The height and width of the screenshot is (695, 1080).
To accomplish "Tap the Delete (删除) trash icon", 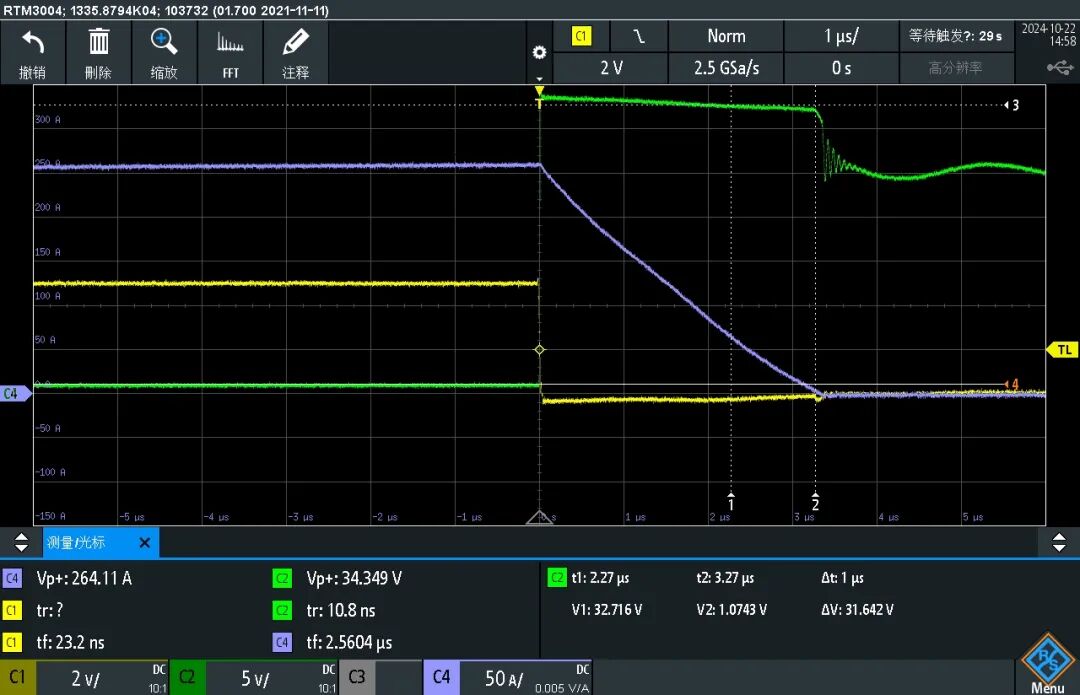I will (x=98, y=52).
